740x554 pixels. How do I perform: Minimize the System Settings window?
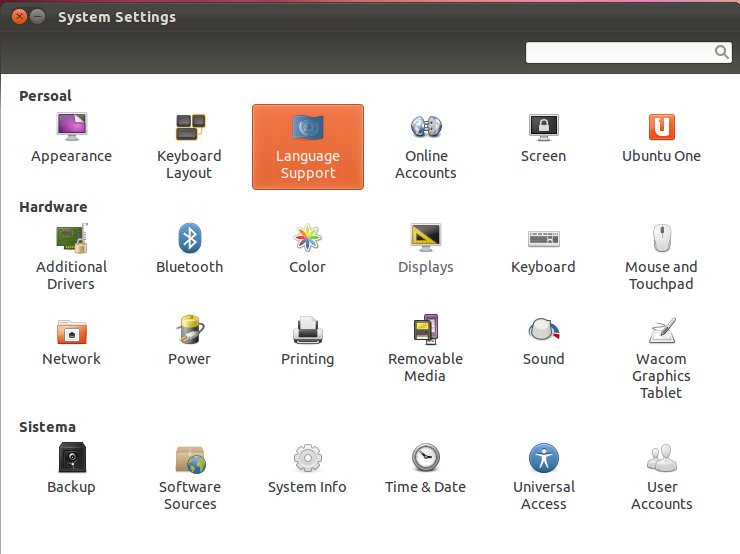[37, 17]
